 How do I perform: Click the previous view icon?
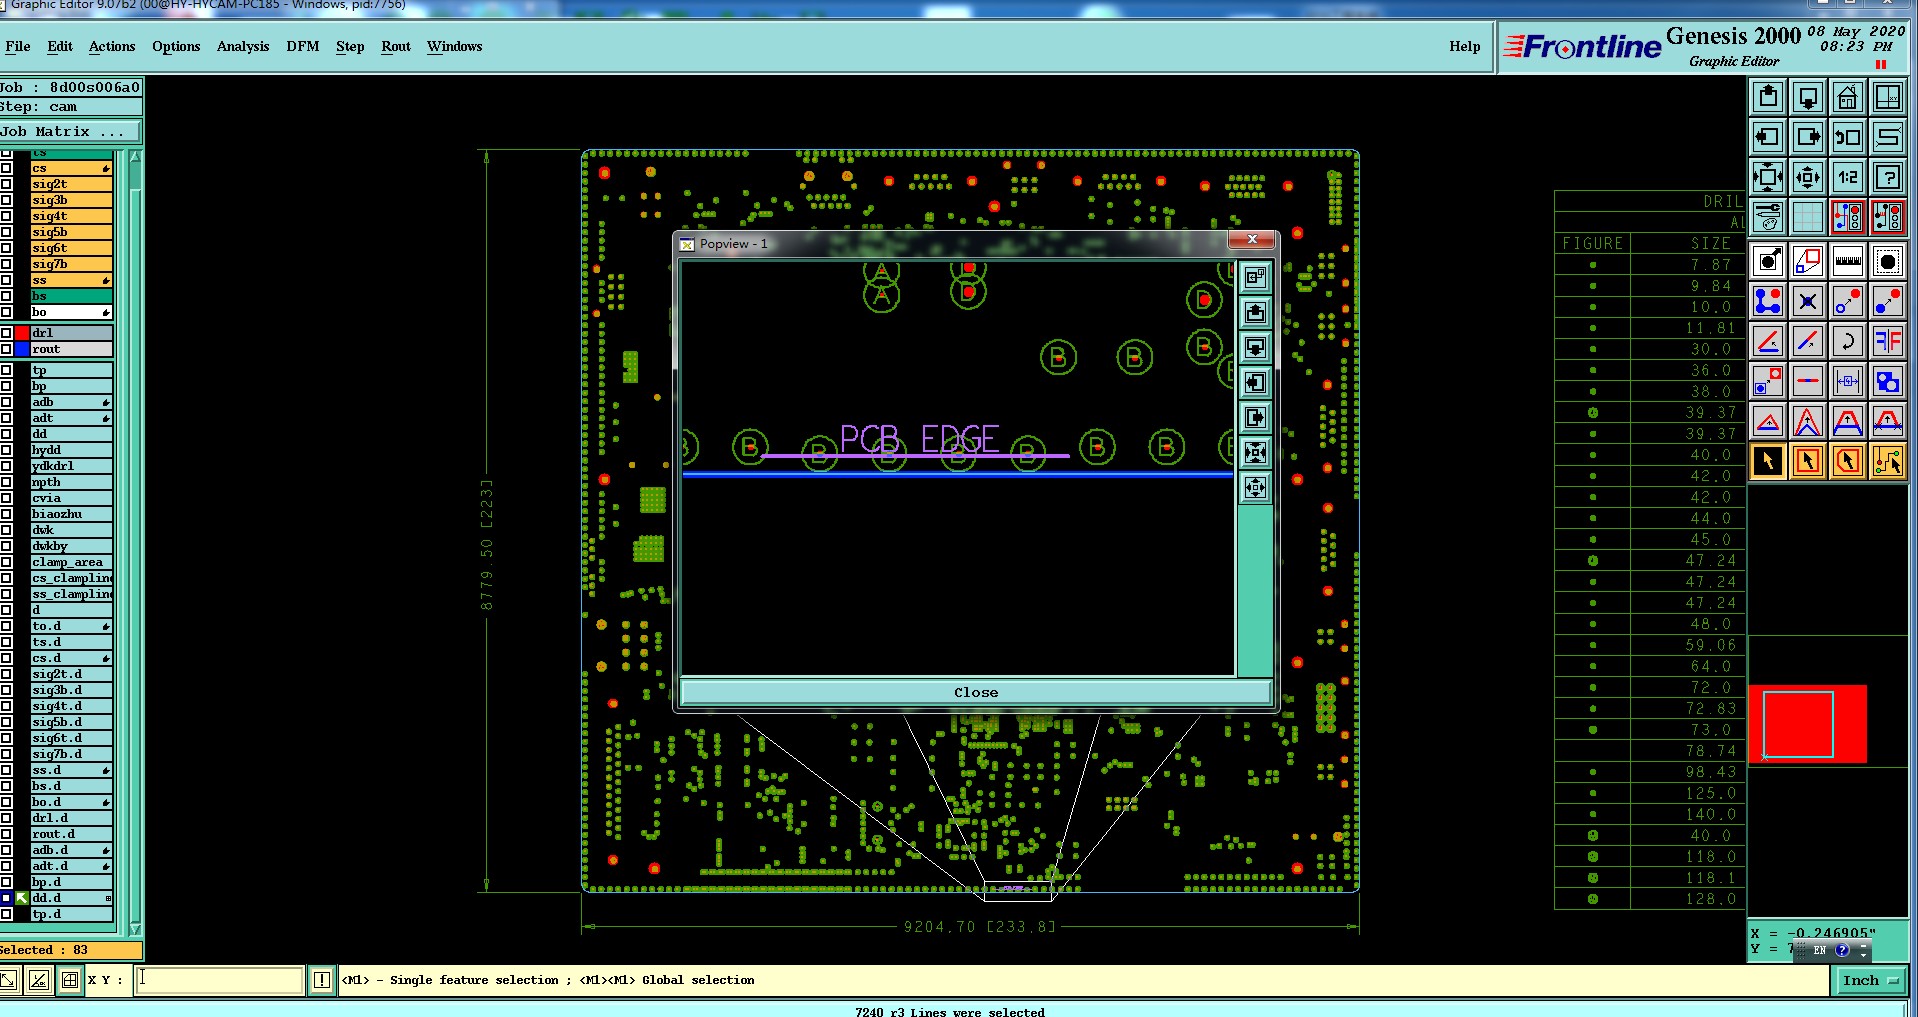pos(1848,137)
